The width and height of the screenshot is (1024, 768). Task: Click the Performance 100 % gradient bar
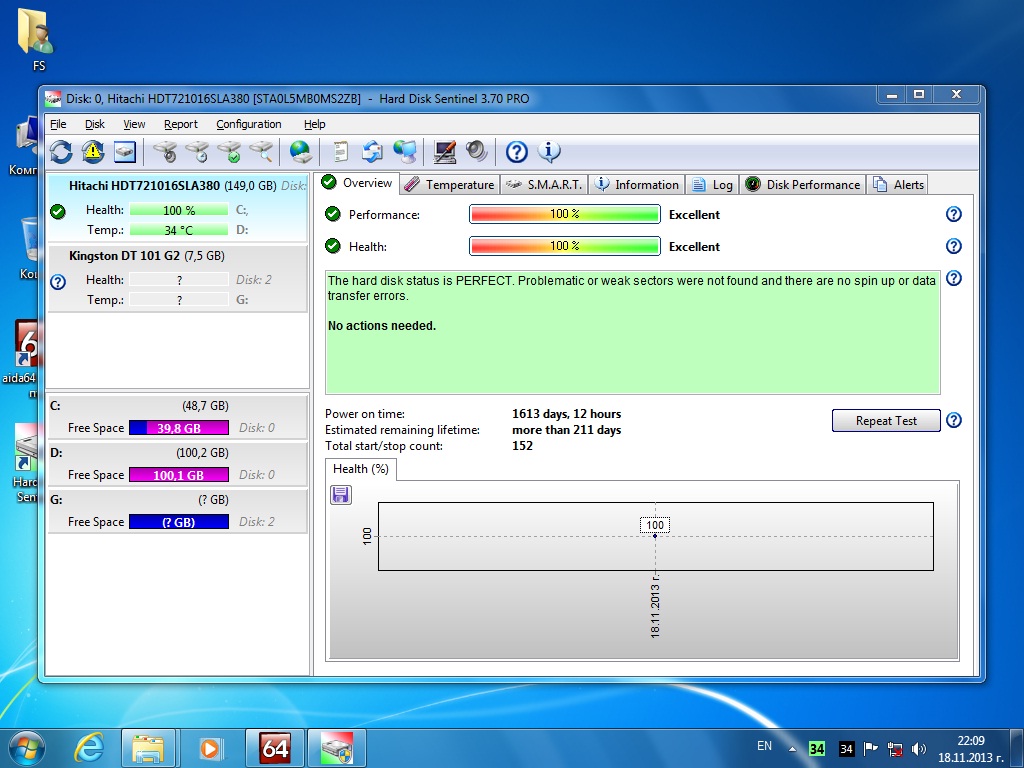point(565,214)
